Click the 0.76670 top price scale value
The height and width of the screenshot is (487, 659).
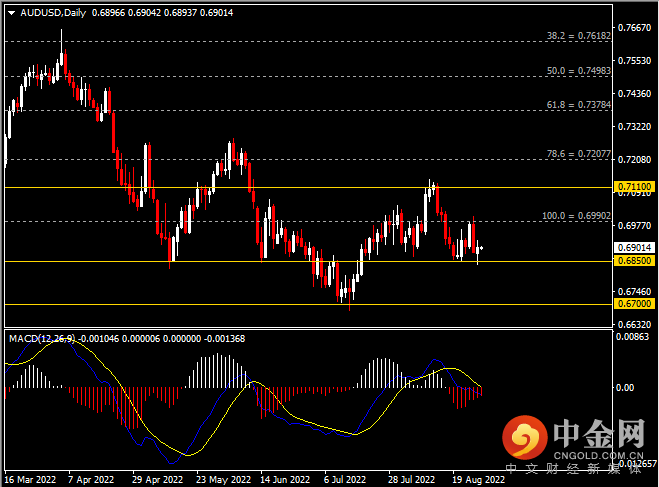coord(635,27)
